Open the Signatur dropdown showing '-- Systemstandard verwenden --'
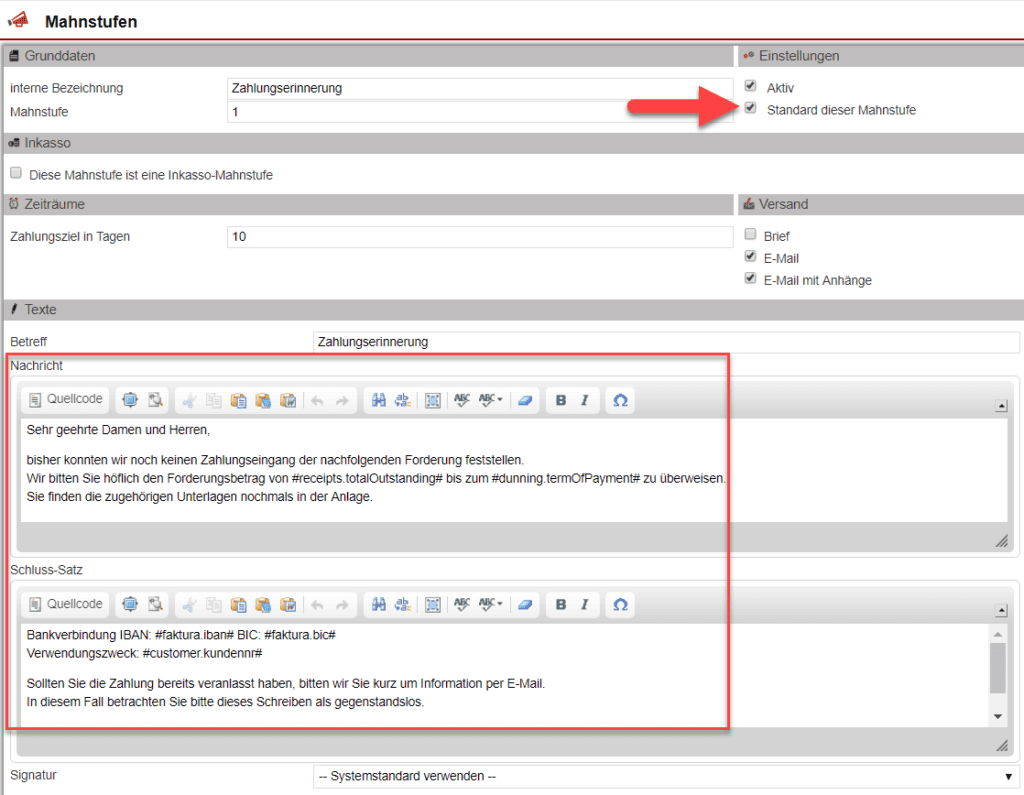 coord(660,775)
